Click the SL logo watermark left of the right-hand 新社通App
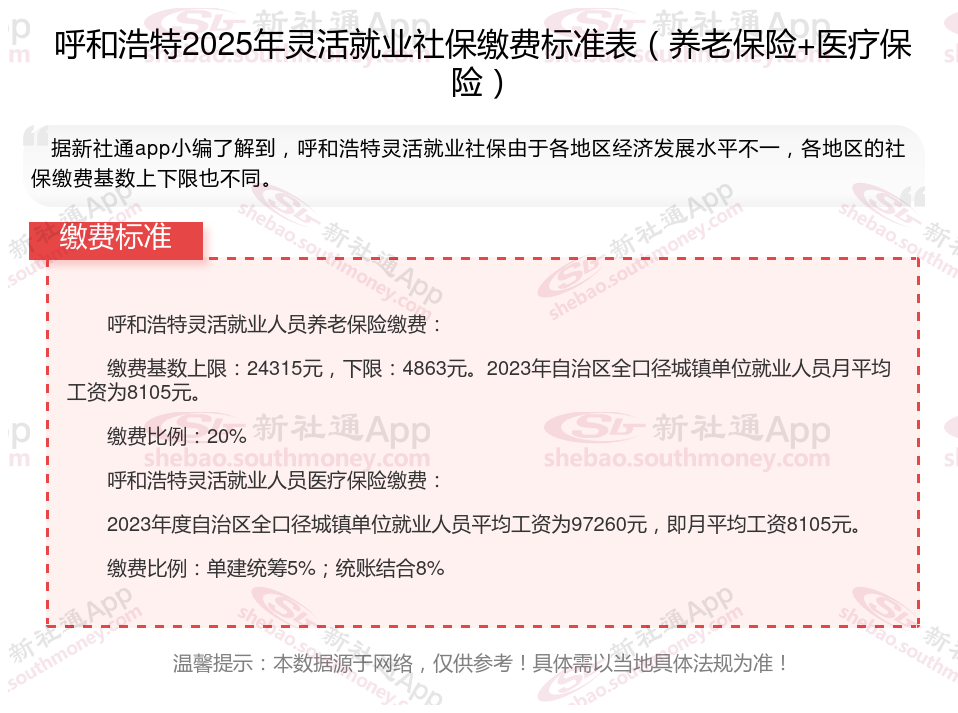 pos(594,426)
